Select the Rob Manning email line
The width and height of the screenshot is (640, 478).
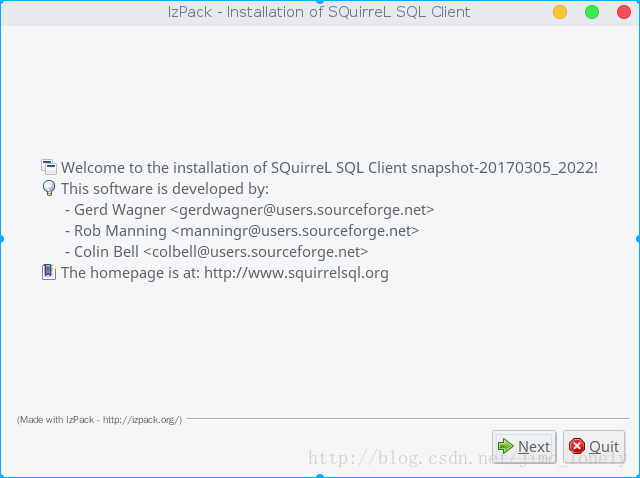click(242, 231)
